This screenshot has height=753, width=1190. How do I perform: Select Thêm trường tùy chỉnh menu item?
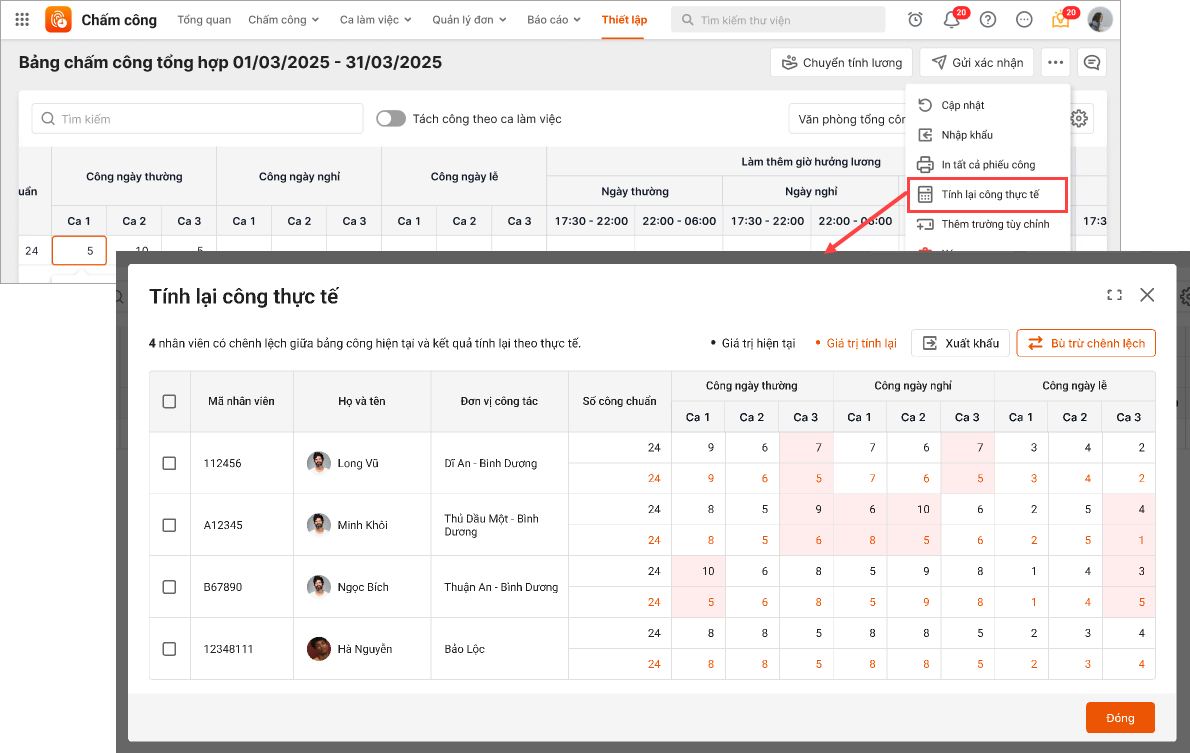click(x=987, y=224)
